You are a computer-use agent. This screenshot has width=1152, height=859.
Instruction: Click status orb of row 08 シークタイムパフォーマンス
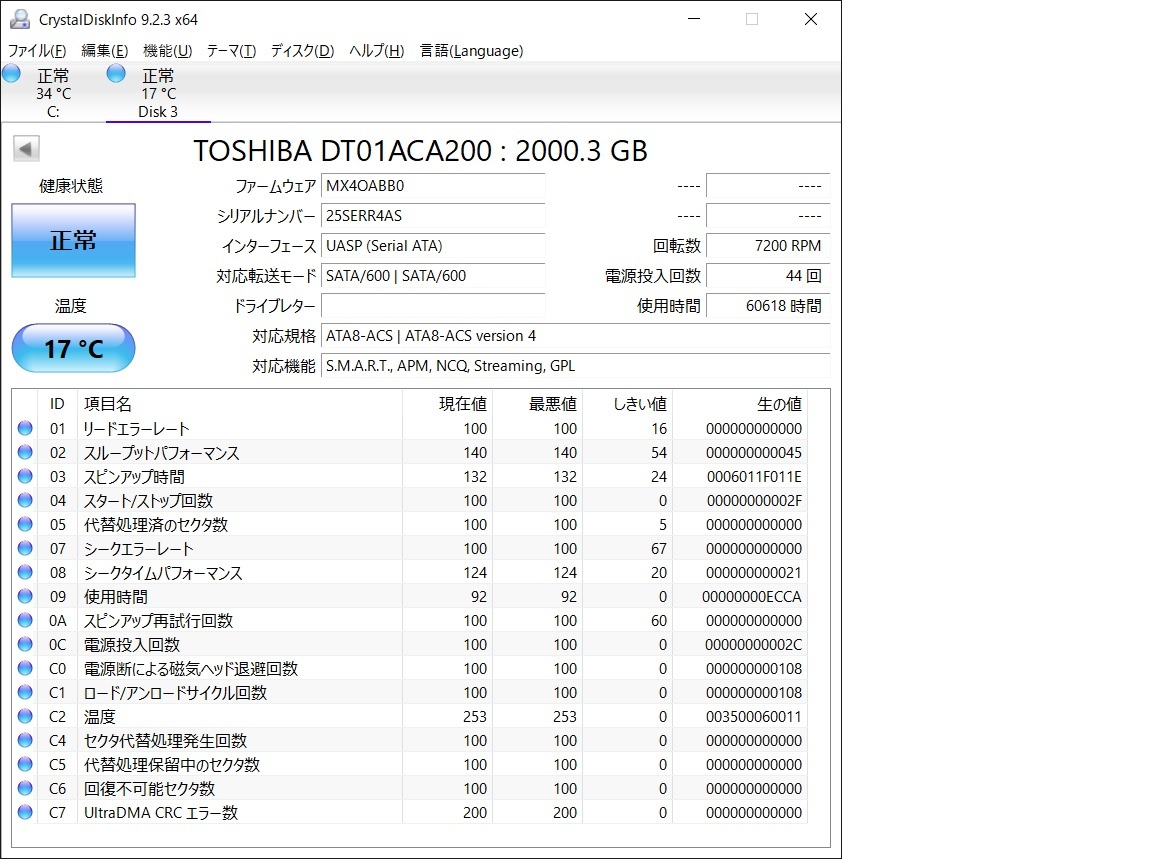pyautogui.click(x=25, y=572)
